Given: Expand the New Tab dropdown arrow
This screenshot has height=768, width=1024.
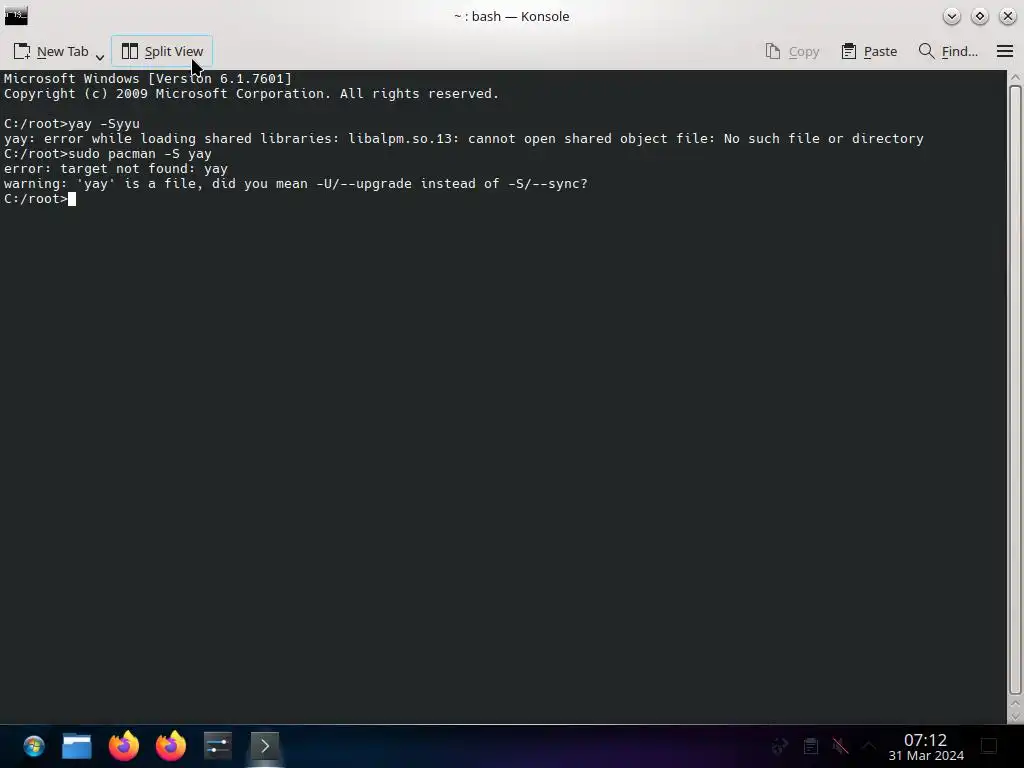Looking at the screenshot, I should [100, 57].
